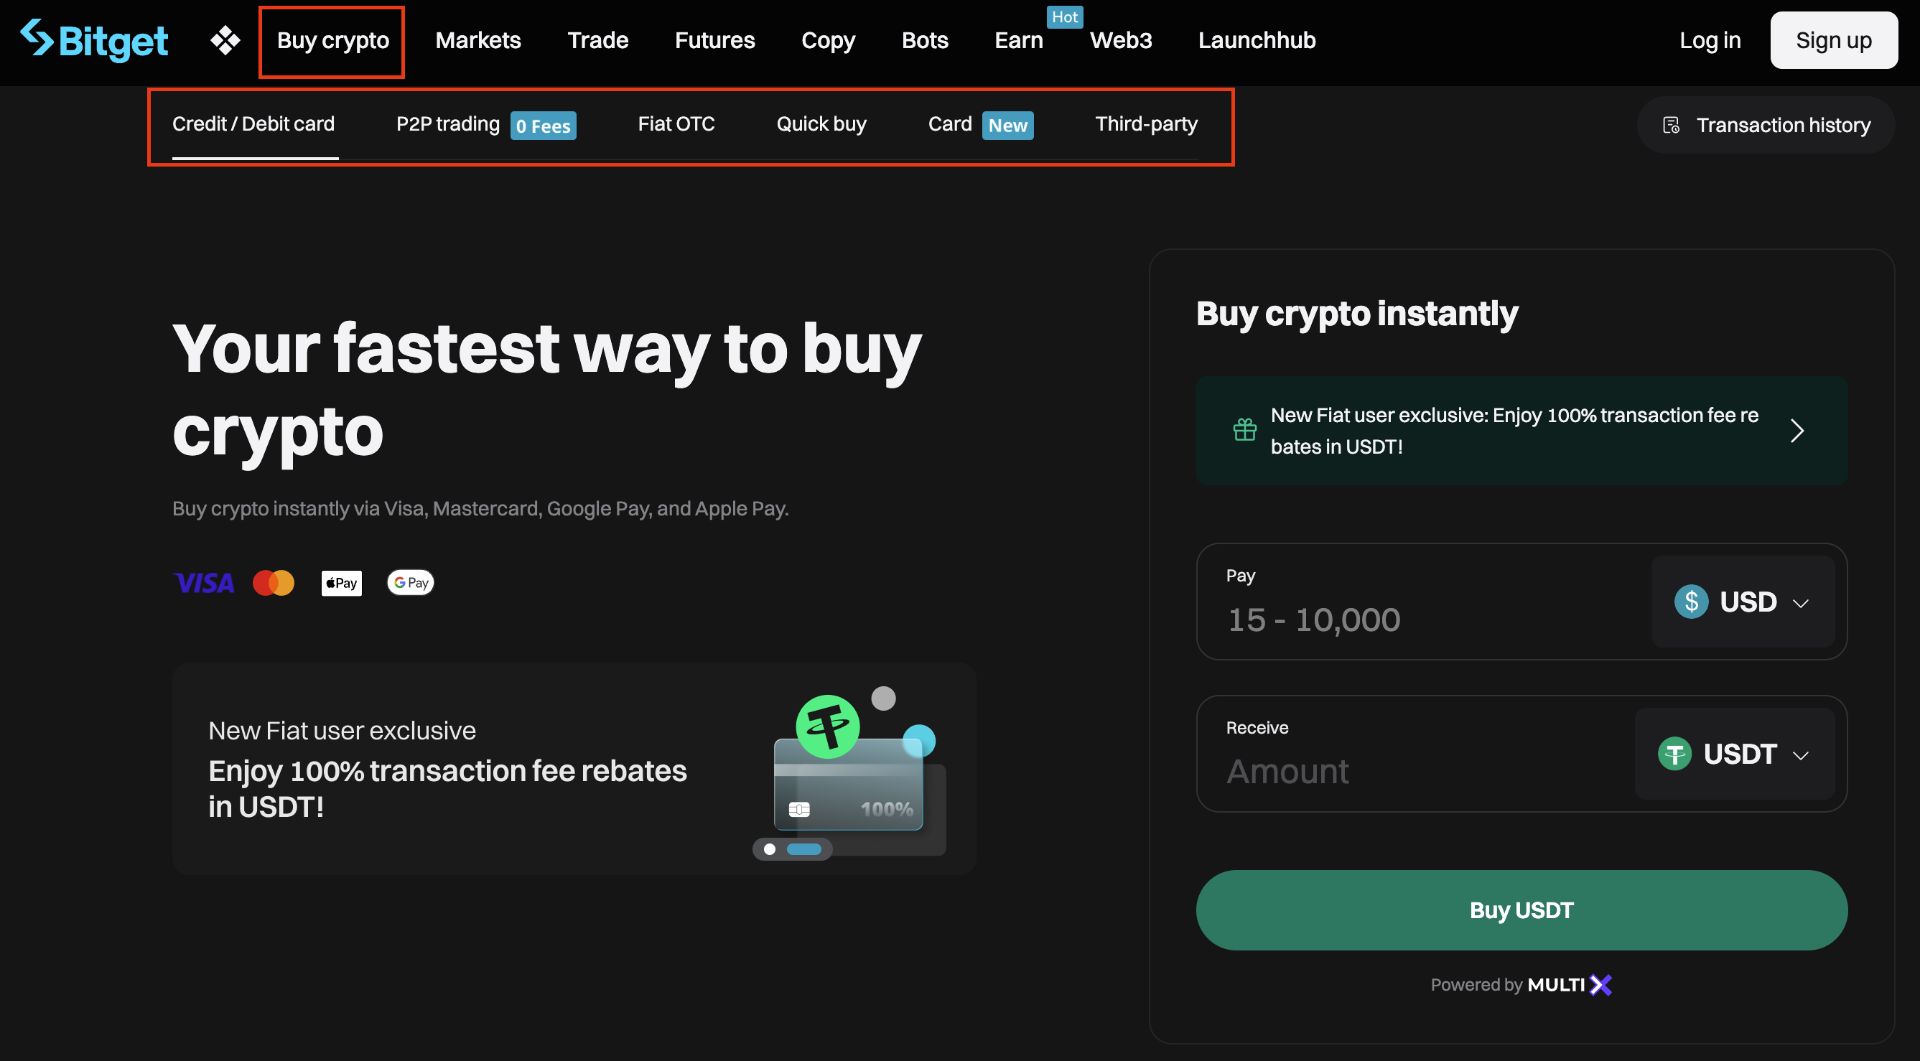Screen dimensions: 1920x1061
Task: Click the gift box icon in promo banner
Action: tap(1244, 430)
